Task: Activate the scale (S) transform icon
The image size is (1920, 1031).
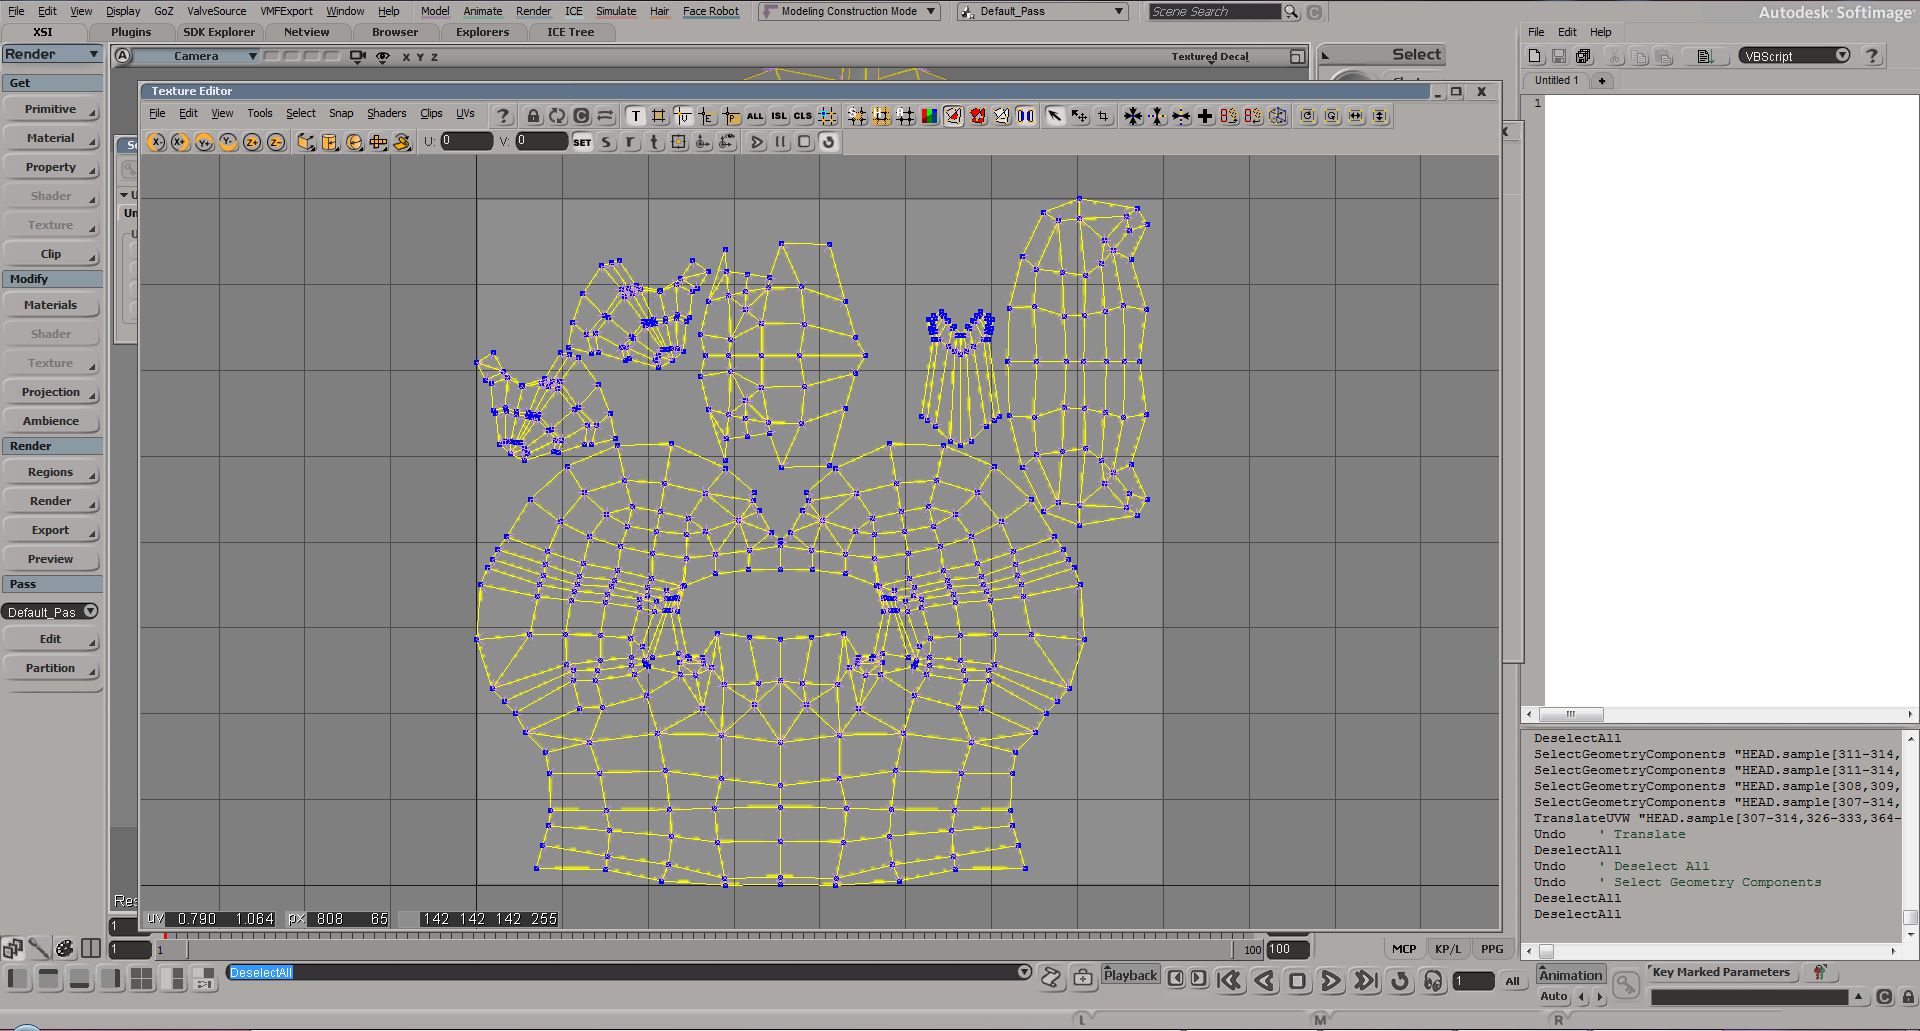Action: 605,142
